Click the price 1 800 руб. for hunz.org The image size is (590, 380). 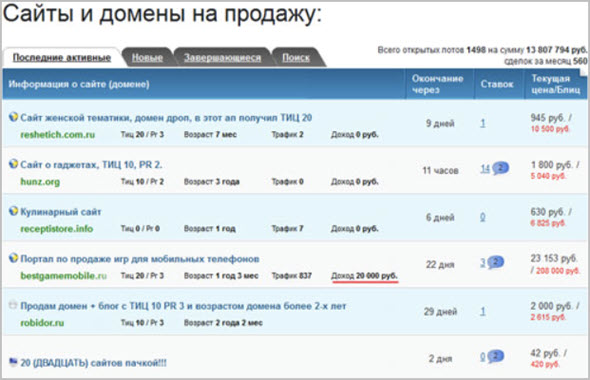coord(551,165)
